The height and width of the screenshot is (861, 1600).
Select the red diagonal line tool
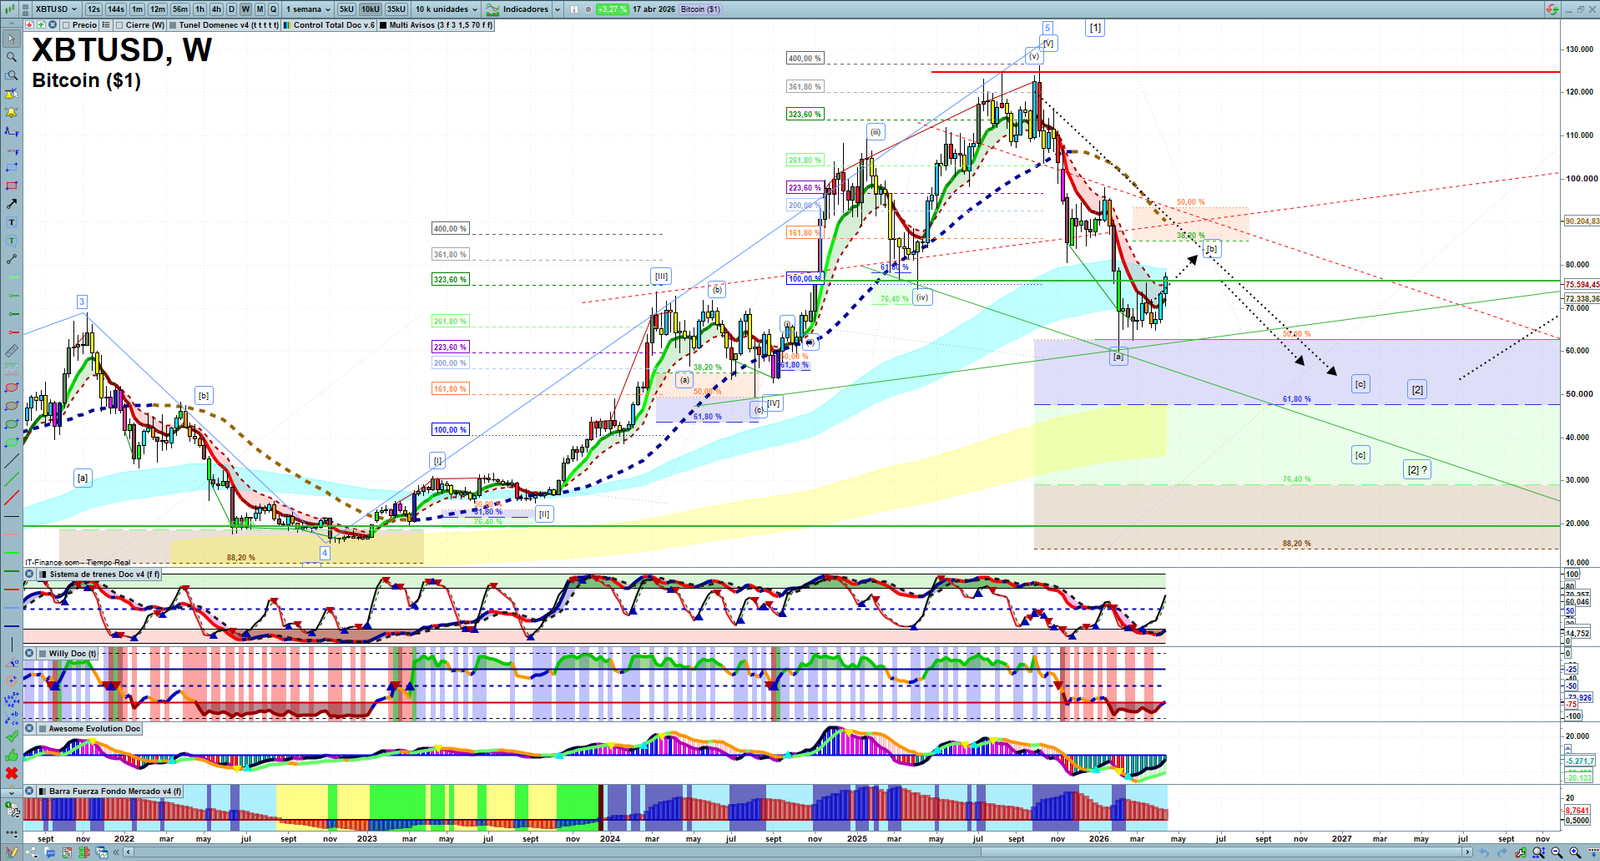(x=11, y=498)
